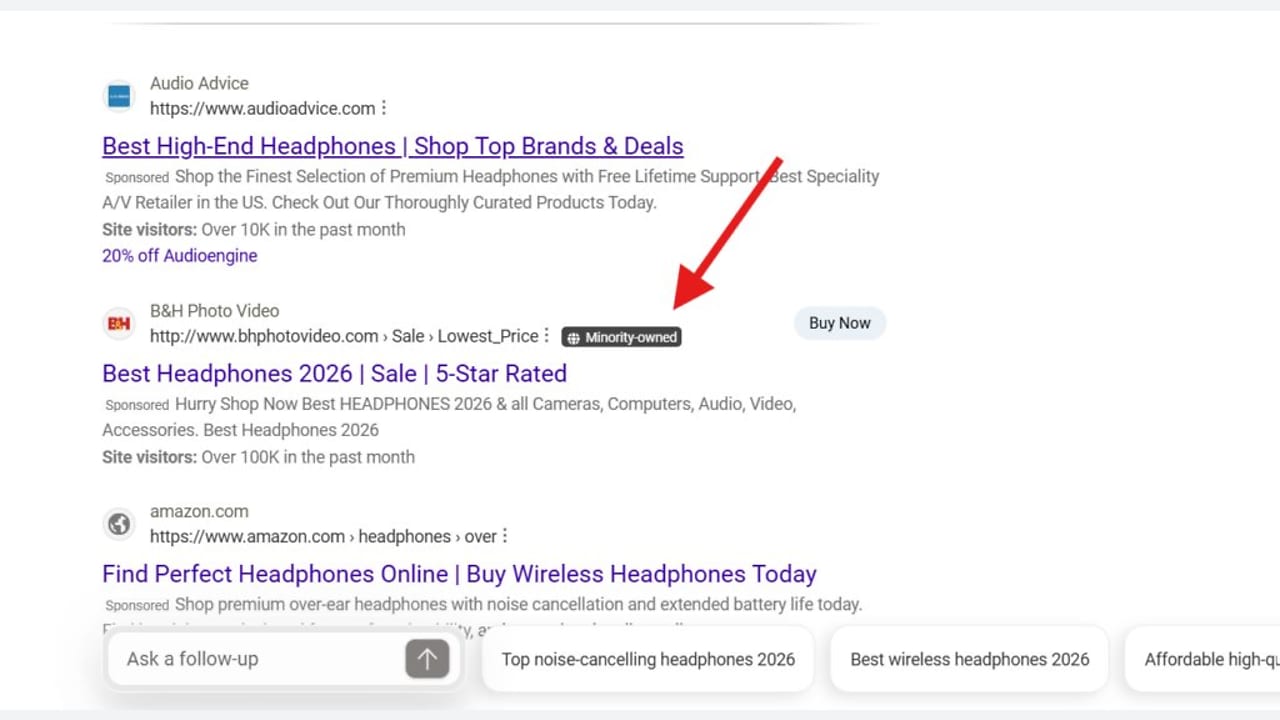Screen dimensions: 1280x720
Task: Click the Audio Advice site favicon
Action: coord(119,96)
